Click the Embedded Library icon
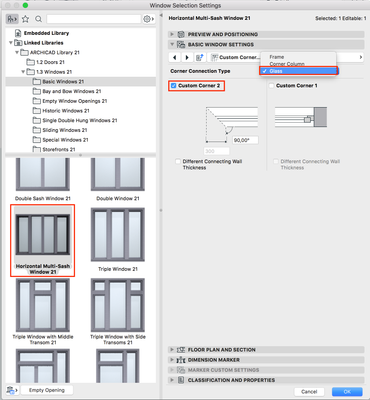 18,33
